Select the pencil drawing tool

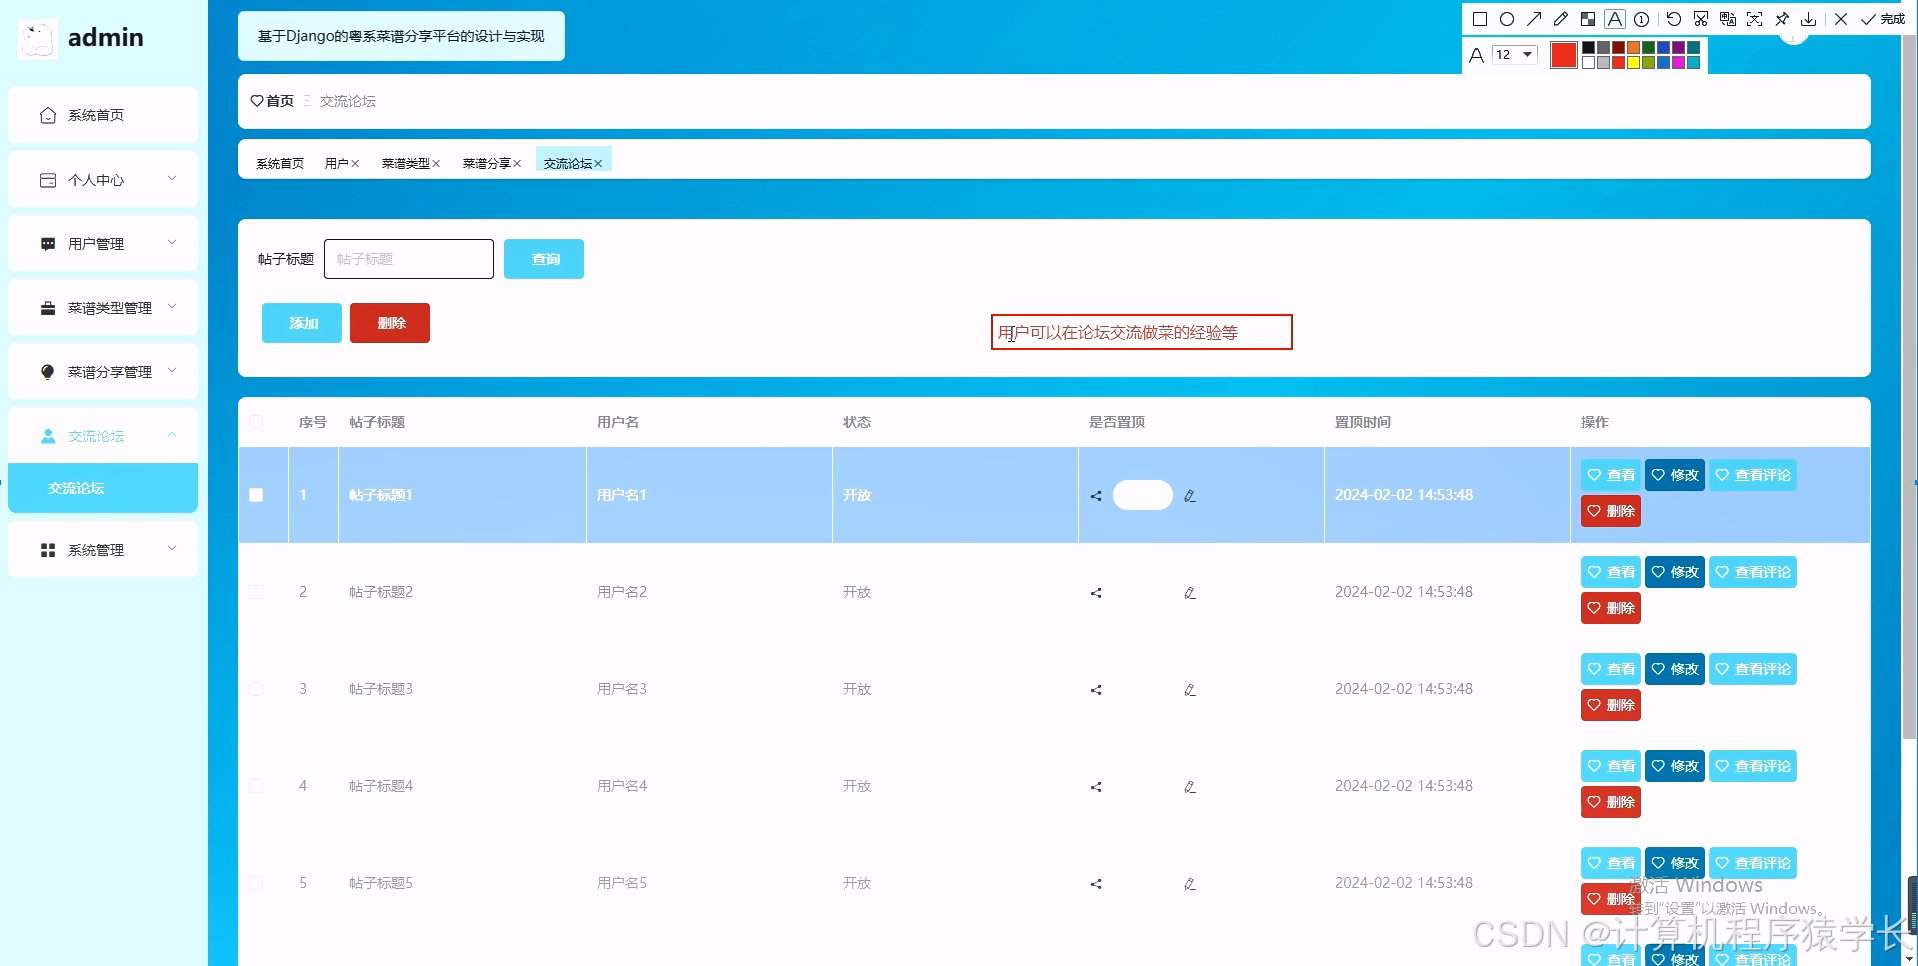1561,19
